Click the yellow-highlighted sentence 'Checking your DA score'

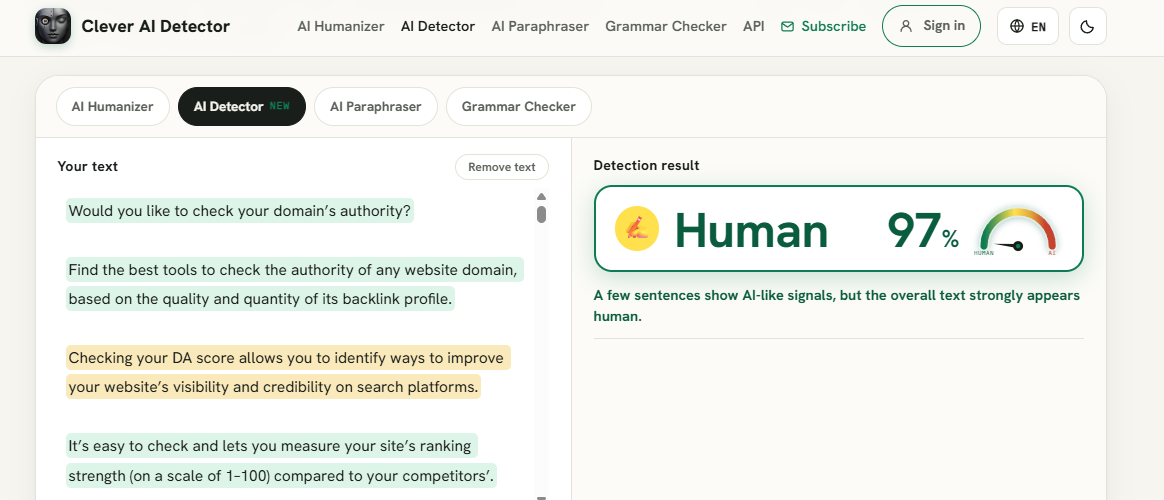tap(289, 372)
